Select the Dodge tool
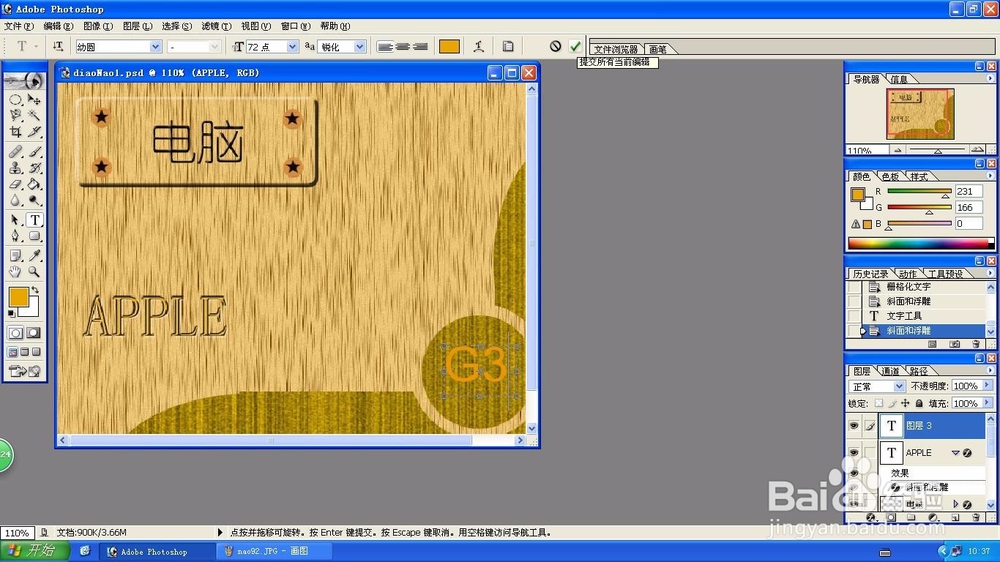The height and width of the screenshot is (562, 1000). pyautogui.click(x=34, y=200)
